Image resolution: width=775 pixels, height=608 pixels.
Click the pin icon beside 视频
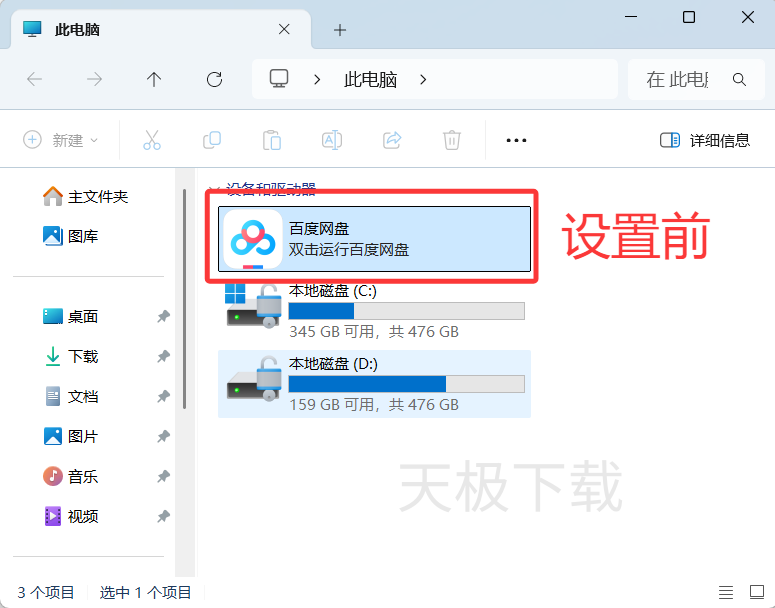coord(164,517)
